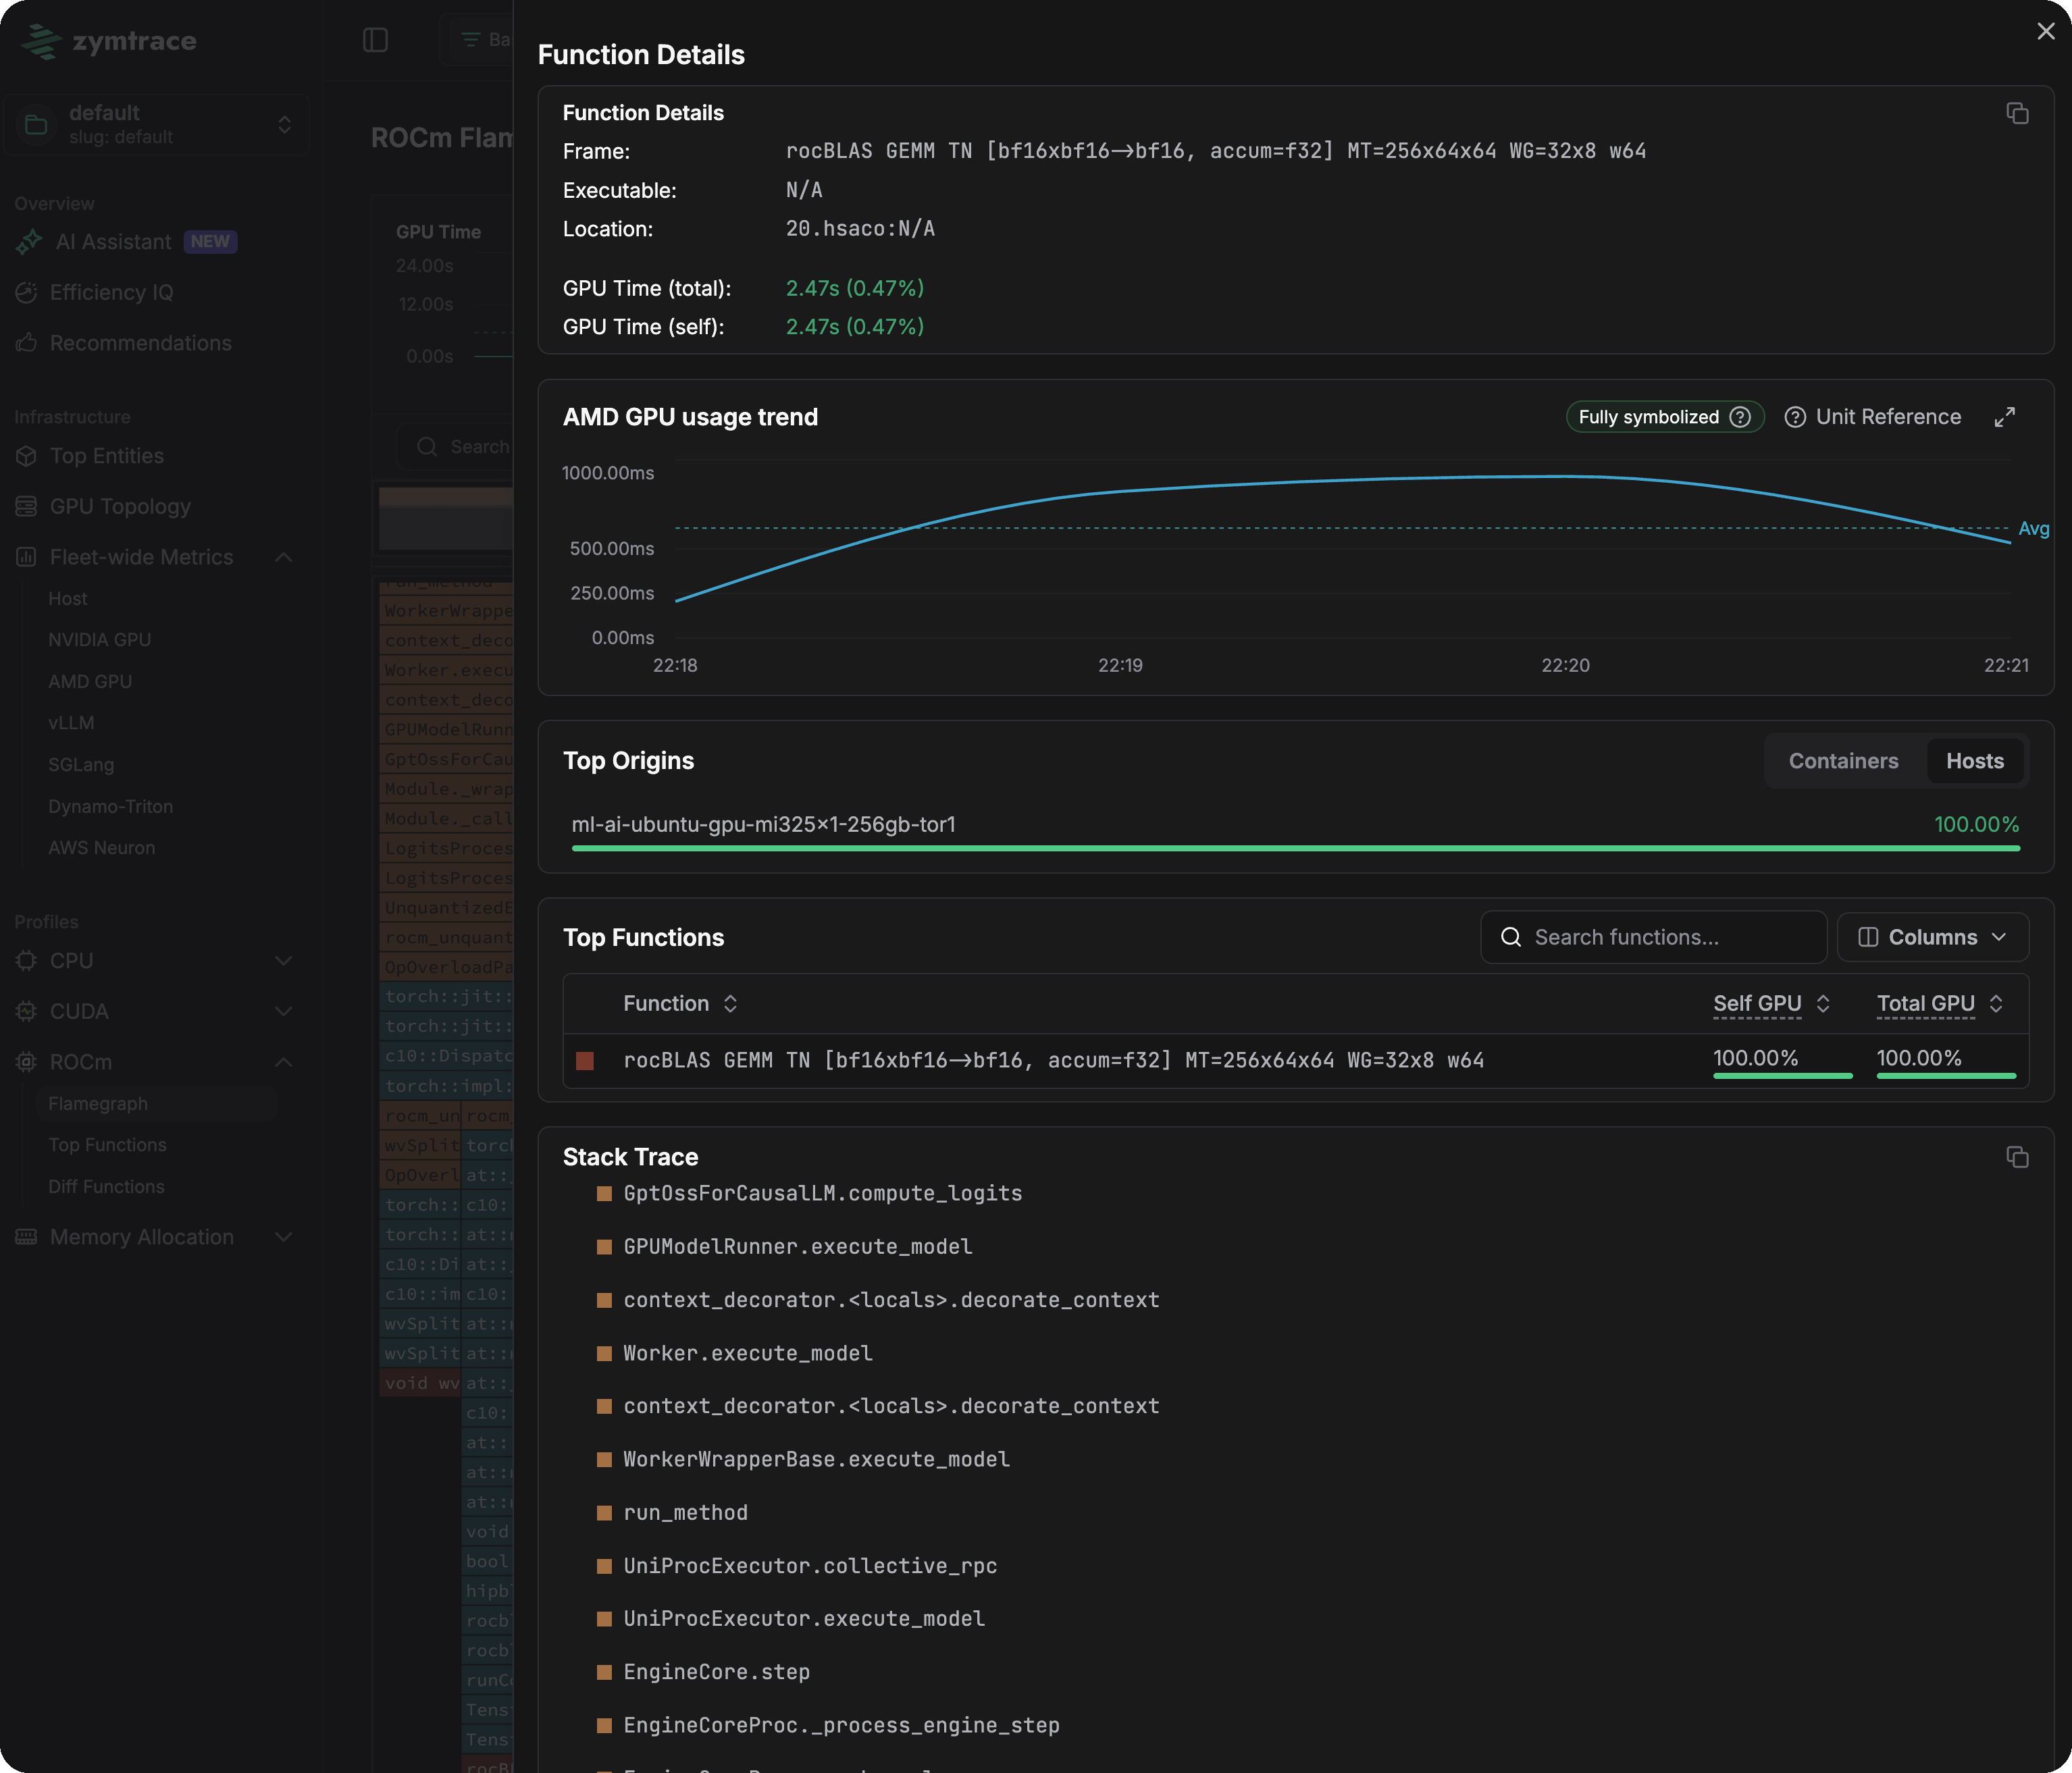Viewport: 2072px width, 1773px height.
Task: Close the Function Details panel
Action: pos(2046,31)
